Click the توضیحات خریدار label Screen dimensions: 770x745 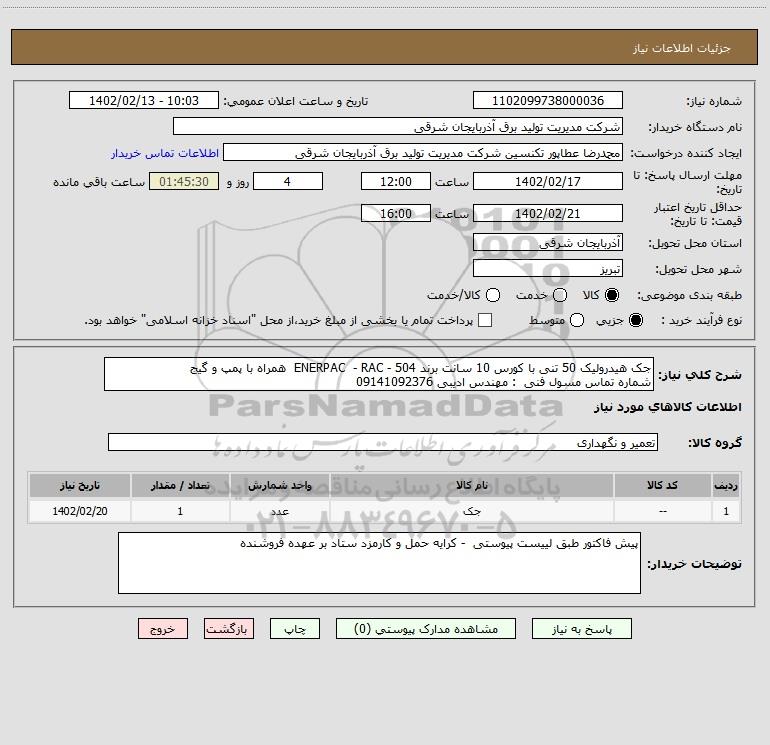pos(694,564)
